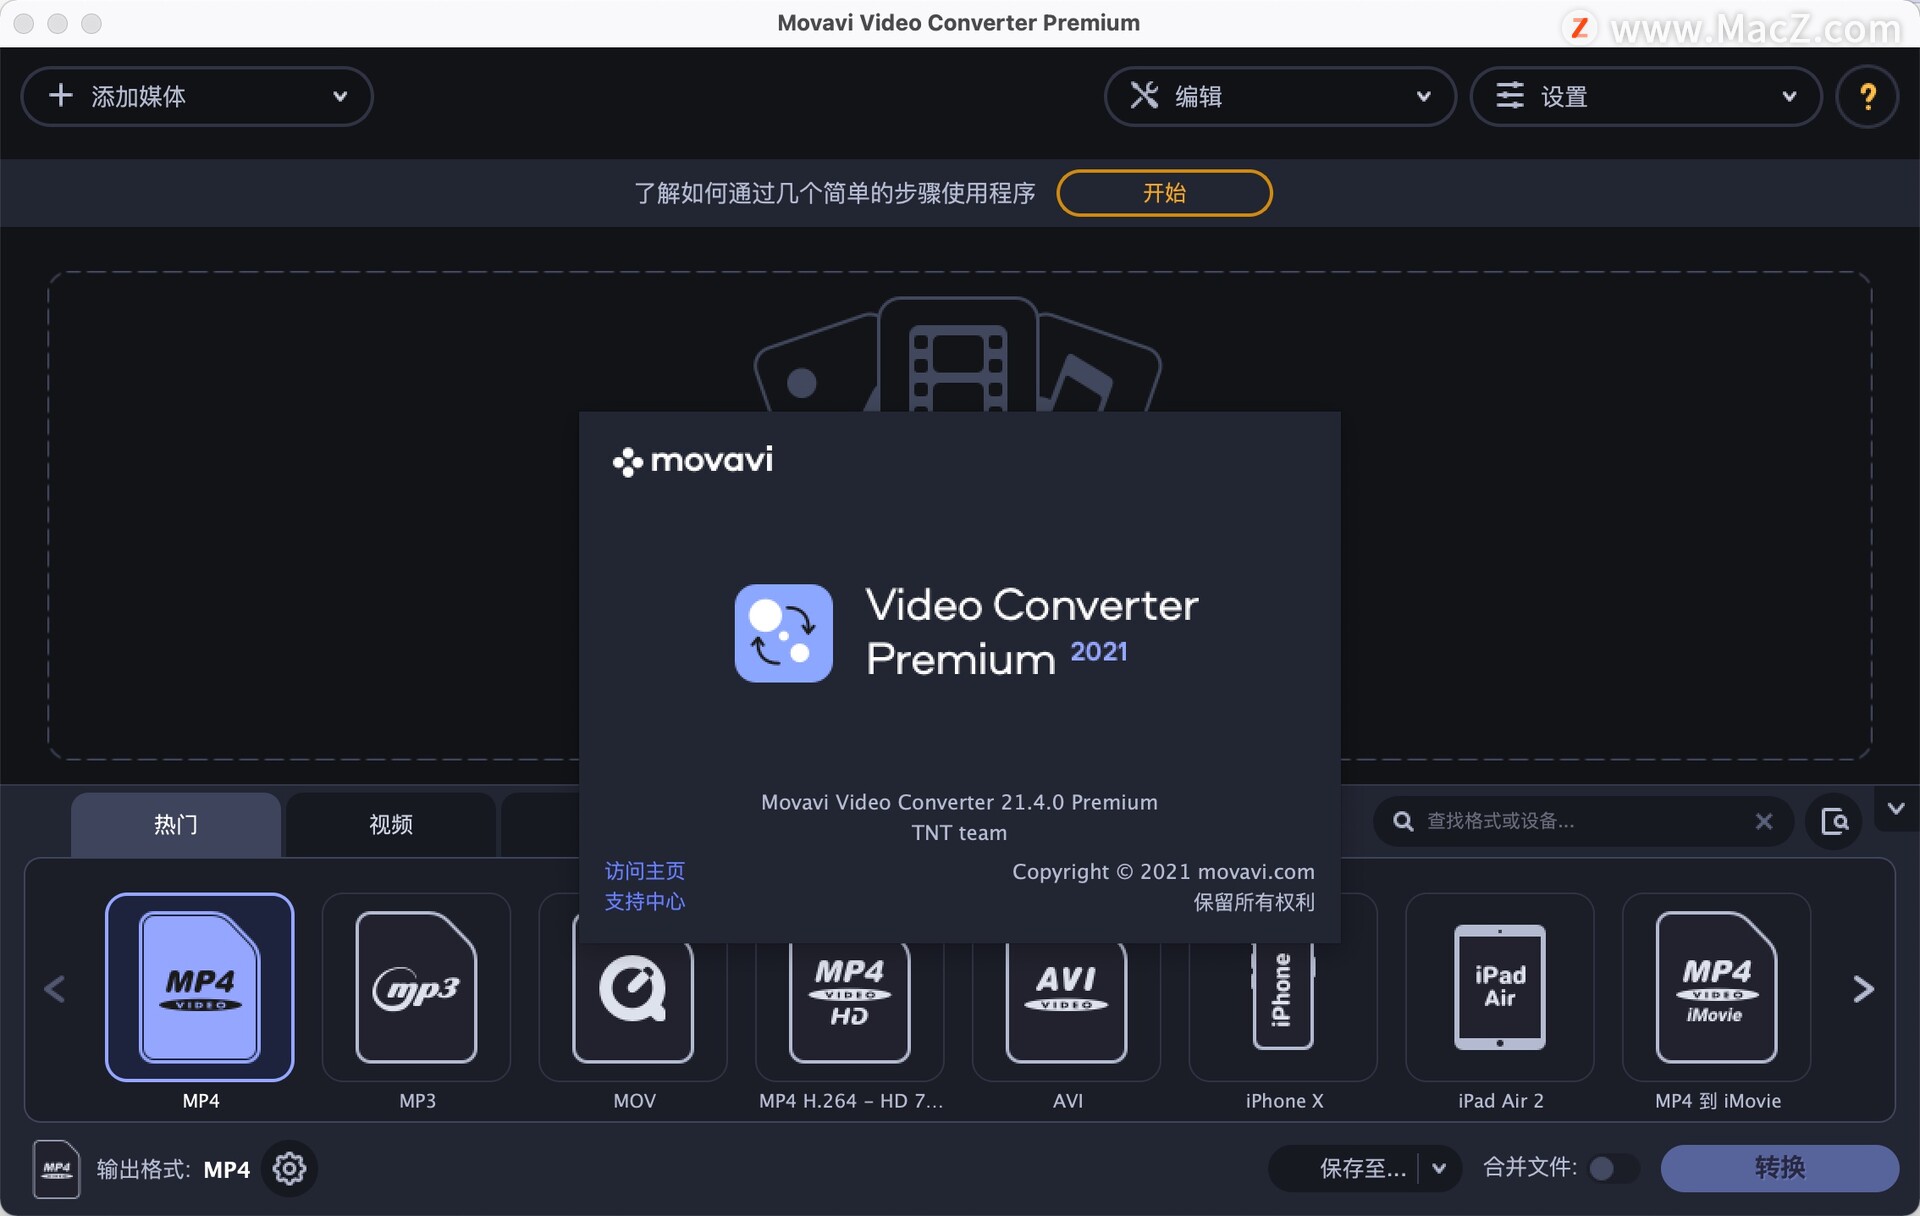Click the 转换 convert button

click(x=1779, y=1168)
